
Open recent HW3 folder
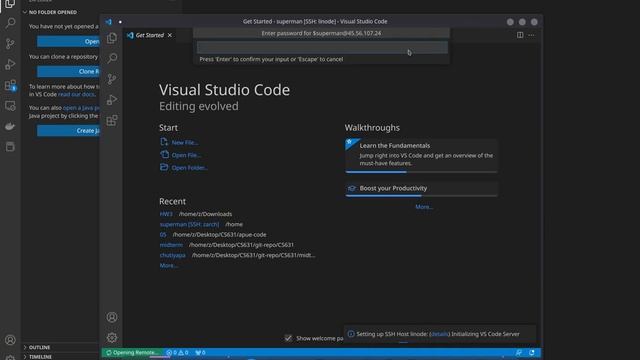point(166,214)
